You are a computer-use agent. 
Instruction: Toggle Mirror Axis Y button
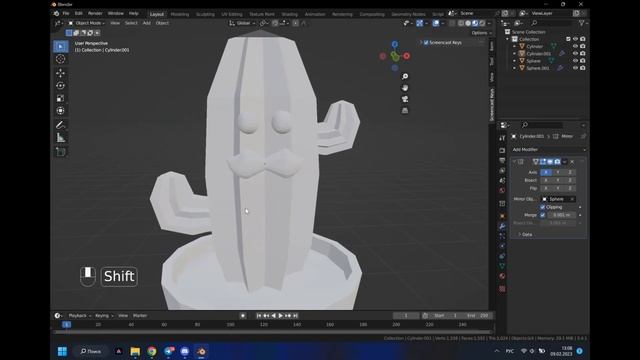click(558, 172)
